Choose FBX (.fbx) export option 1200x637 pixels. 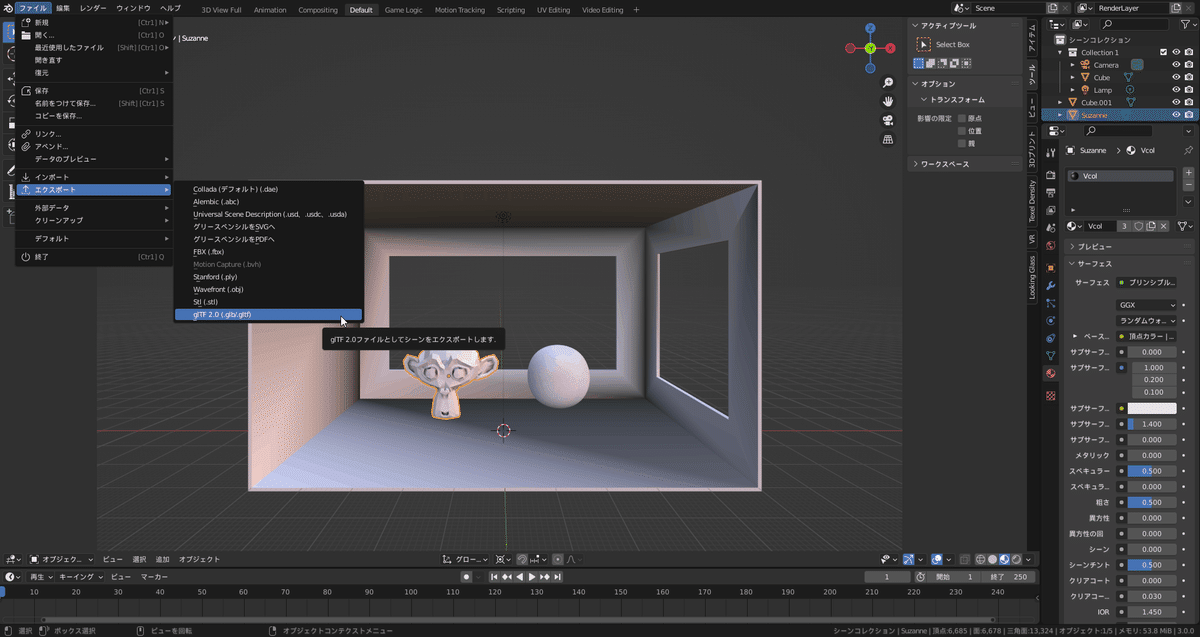coord(268,252)
